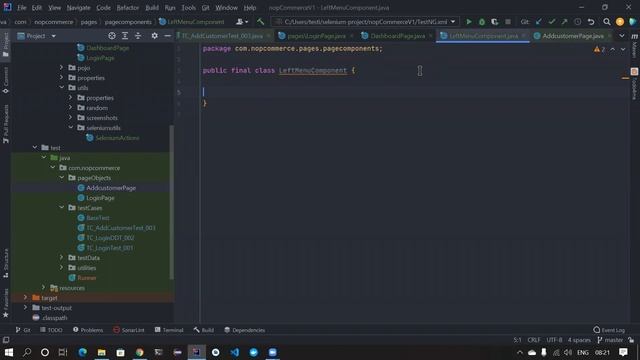
Task: Expand the target folder
Action: (26, 298)
